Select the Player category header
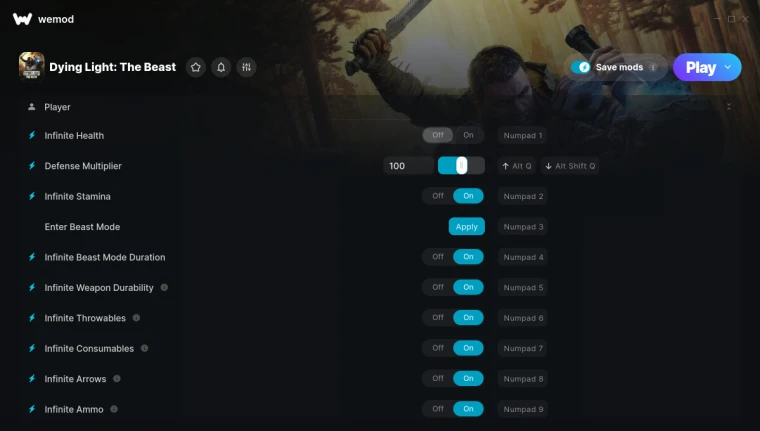Screen dimensions: 760x431 coord(57,107)
